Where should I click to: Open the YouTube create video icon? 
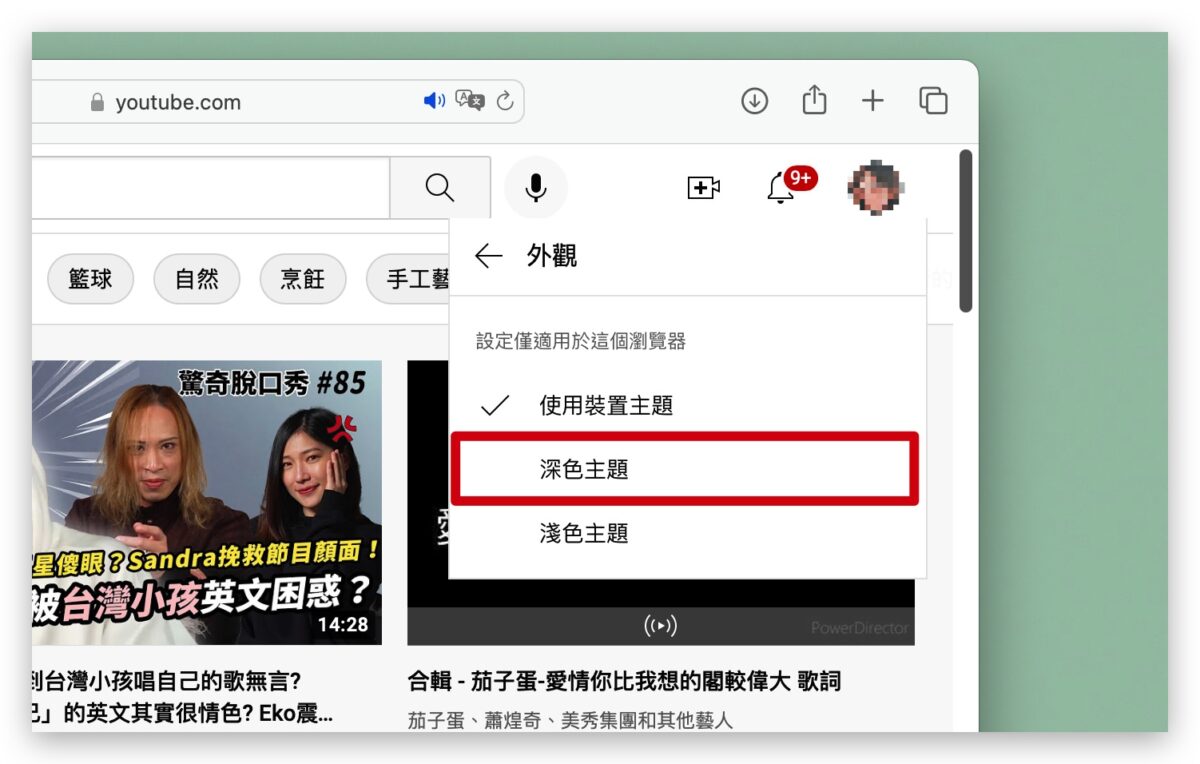point(703,187)
